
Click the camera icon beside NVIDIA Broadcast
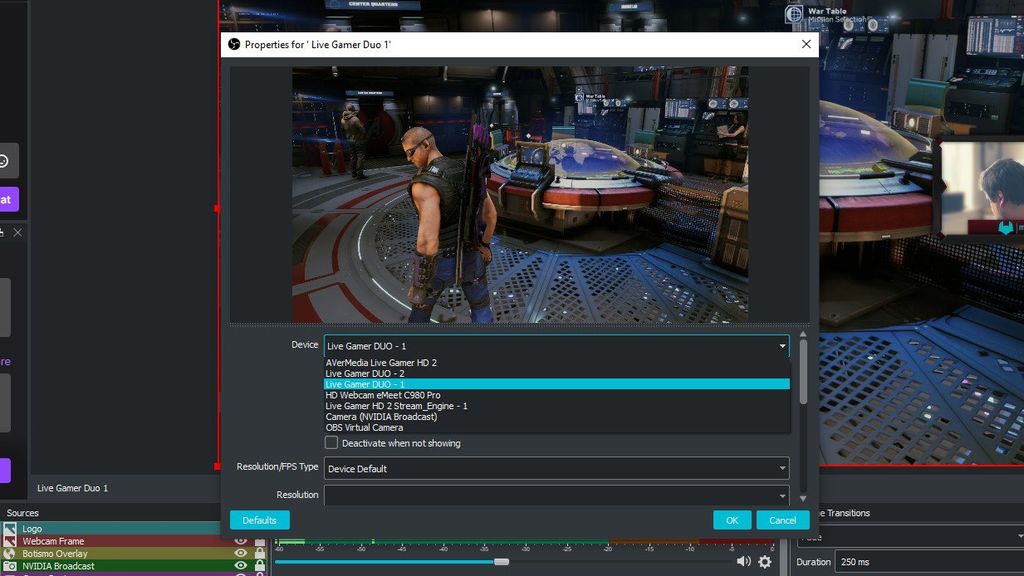8,565
